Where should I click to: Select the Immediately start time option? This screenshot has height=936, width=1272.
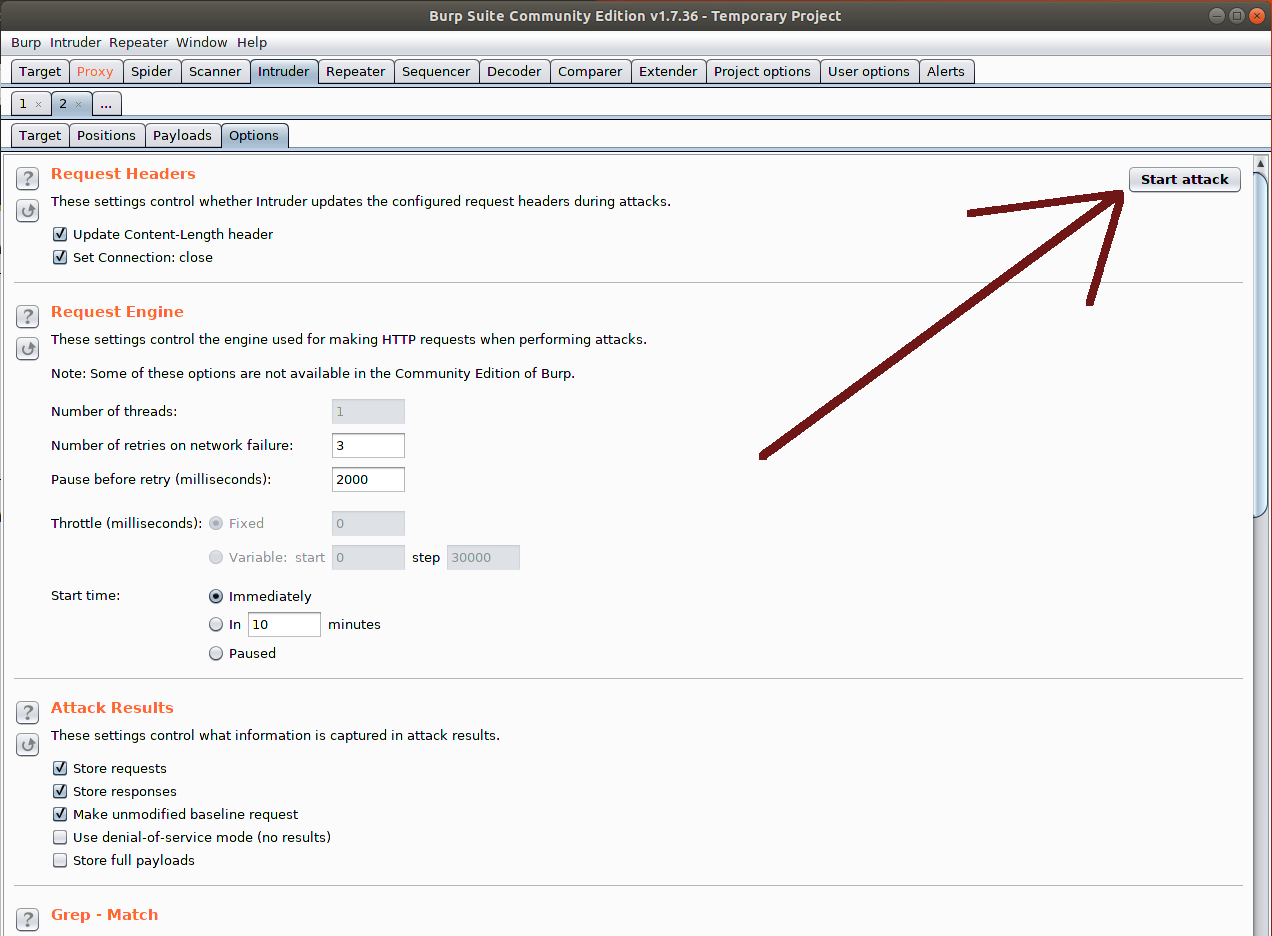tap(216, 596)
